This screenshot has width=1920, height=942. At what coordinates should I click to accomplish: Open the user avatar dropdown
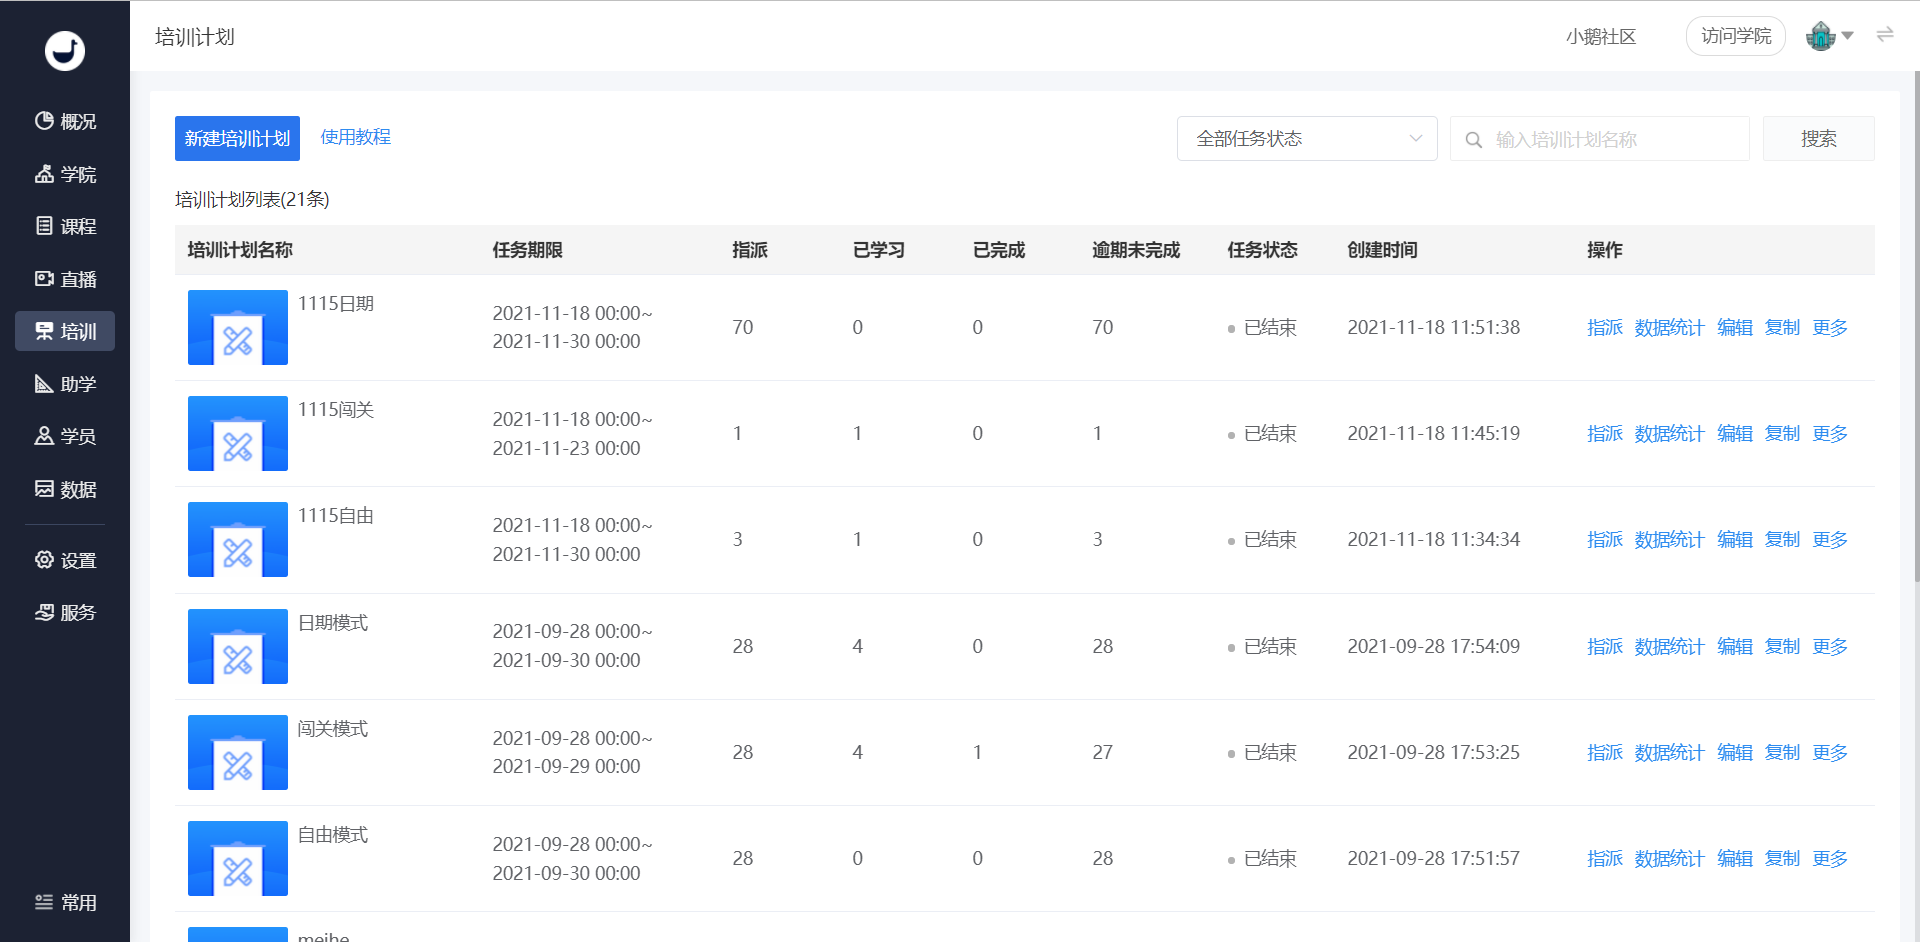pos(1829,36)
